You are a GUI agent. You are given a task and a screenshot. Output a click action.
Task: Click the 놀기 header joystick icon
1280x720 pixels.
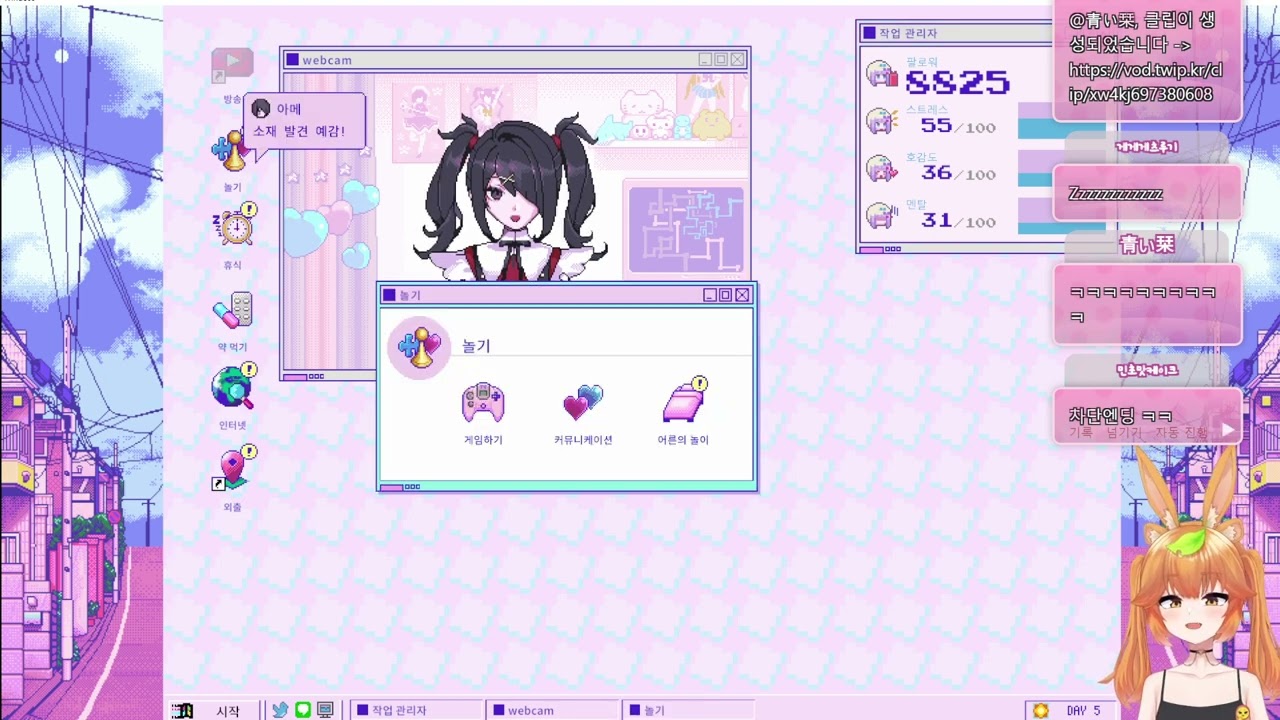[419, 347]
